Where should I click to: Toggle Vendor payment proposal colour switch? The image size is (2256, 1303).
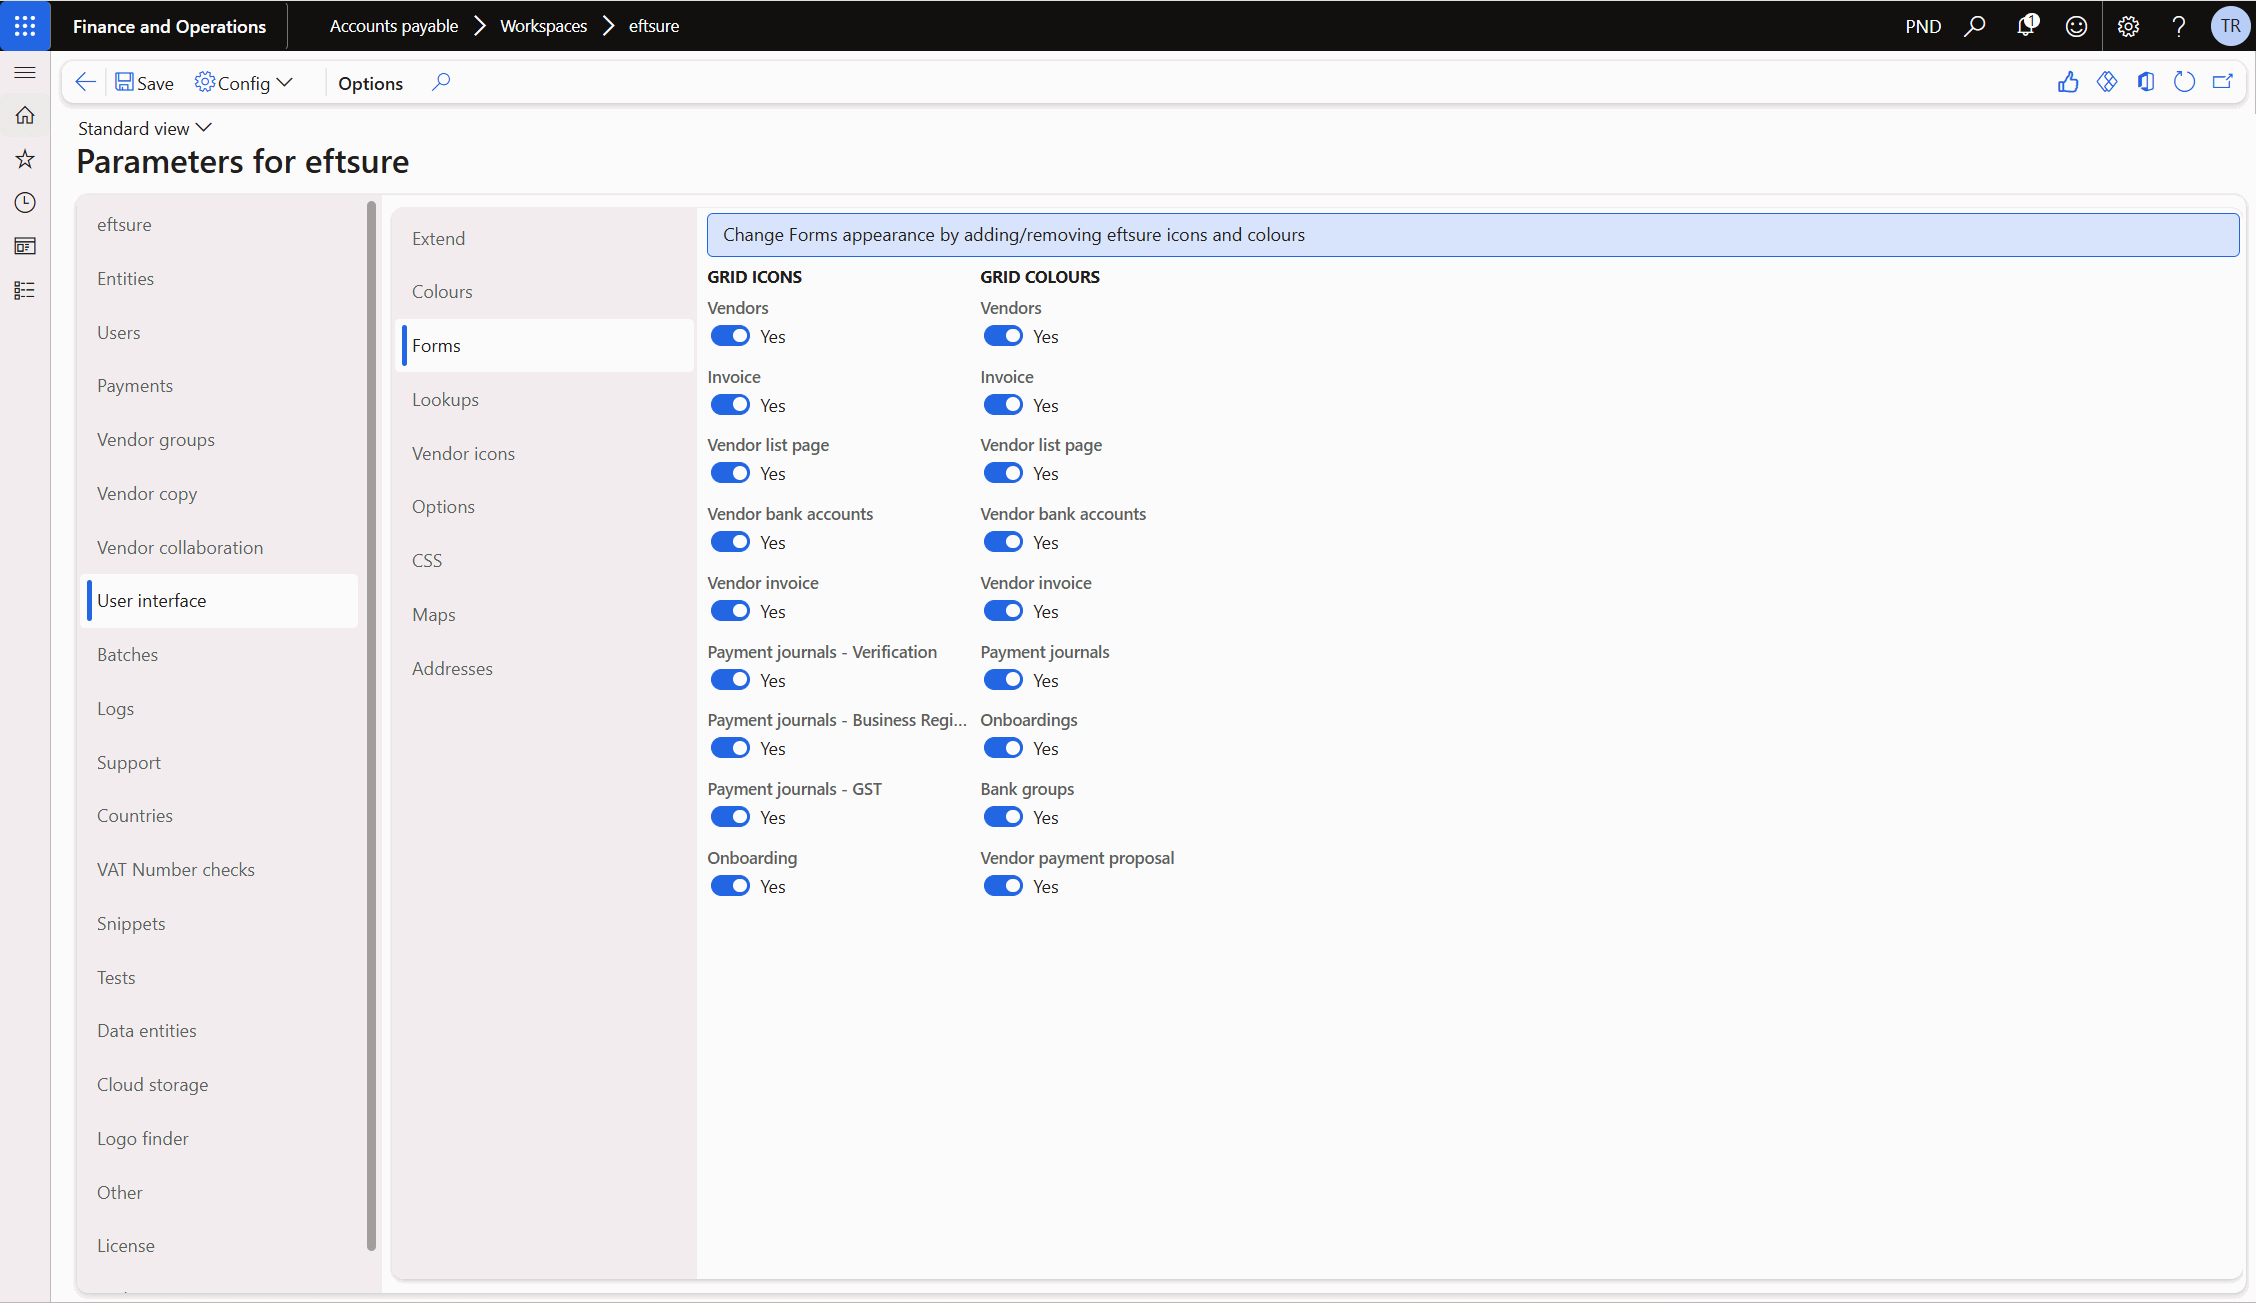point(1003,886)
